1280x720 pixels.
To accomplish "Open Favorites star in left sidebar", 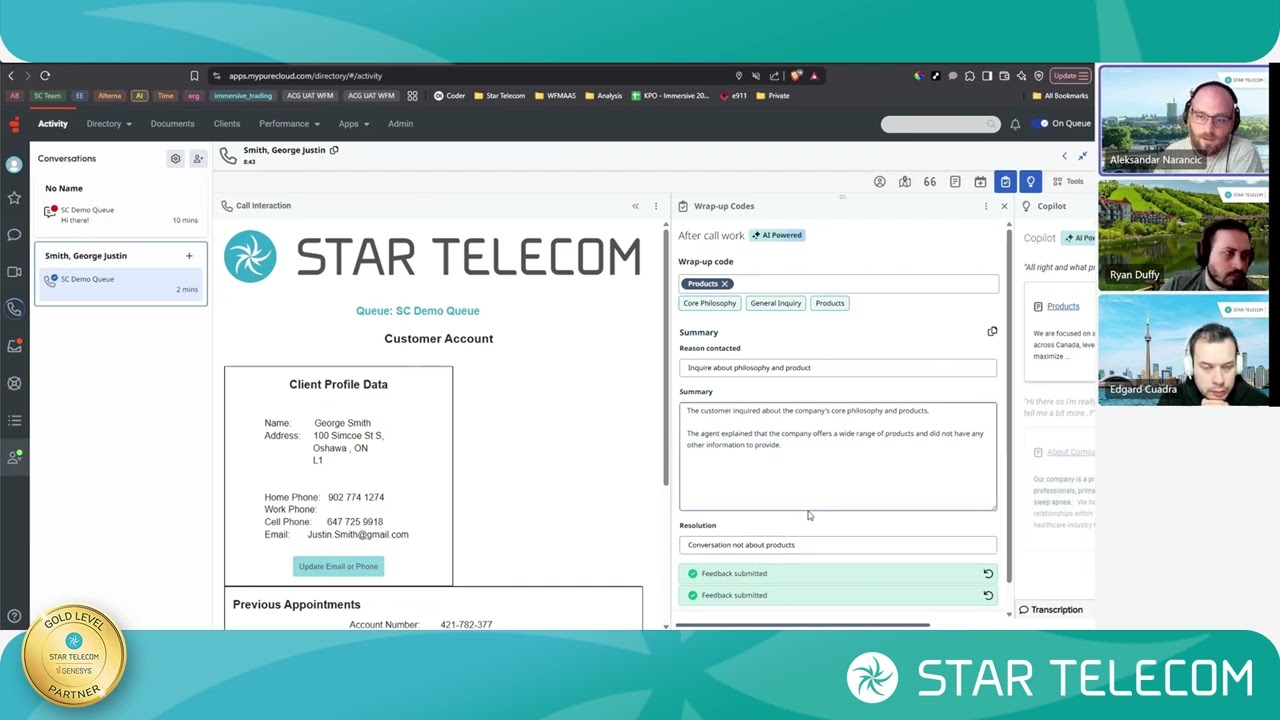I will click(14, 198).
